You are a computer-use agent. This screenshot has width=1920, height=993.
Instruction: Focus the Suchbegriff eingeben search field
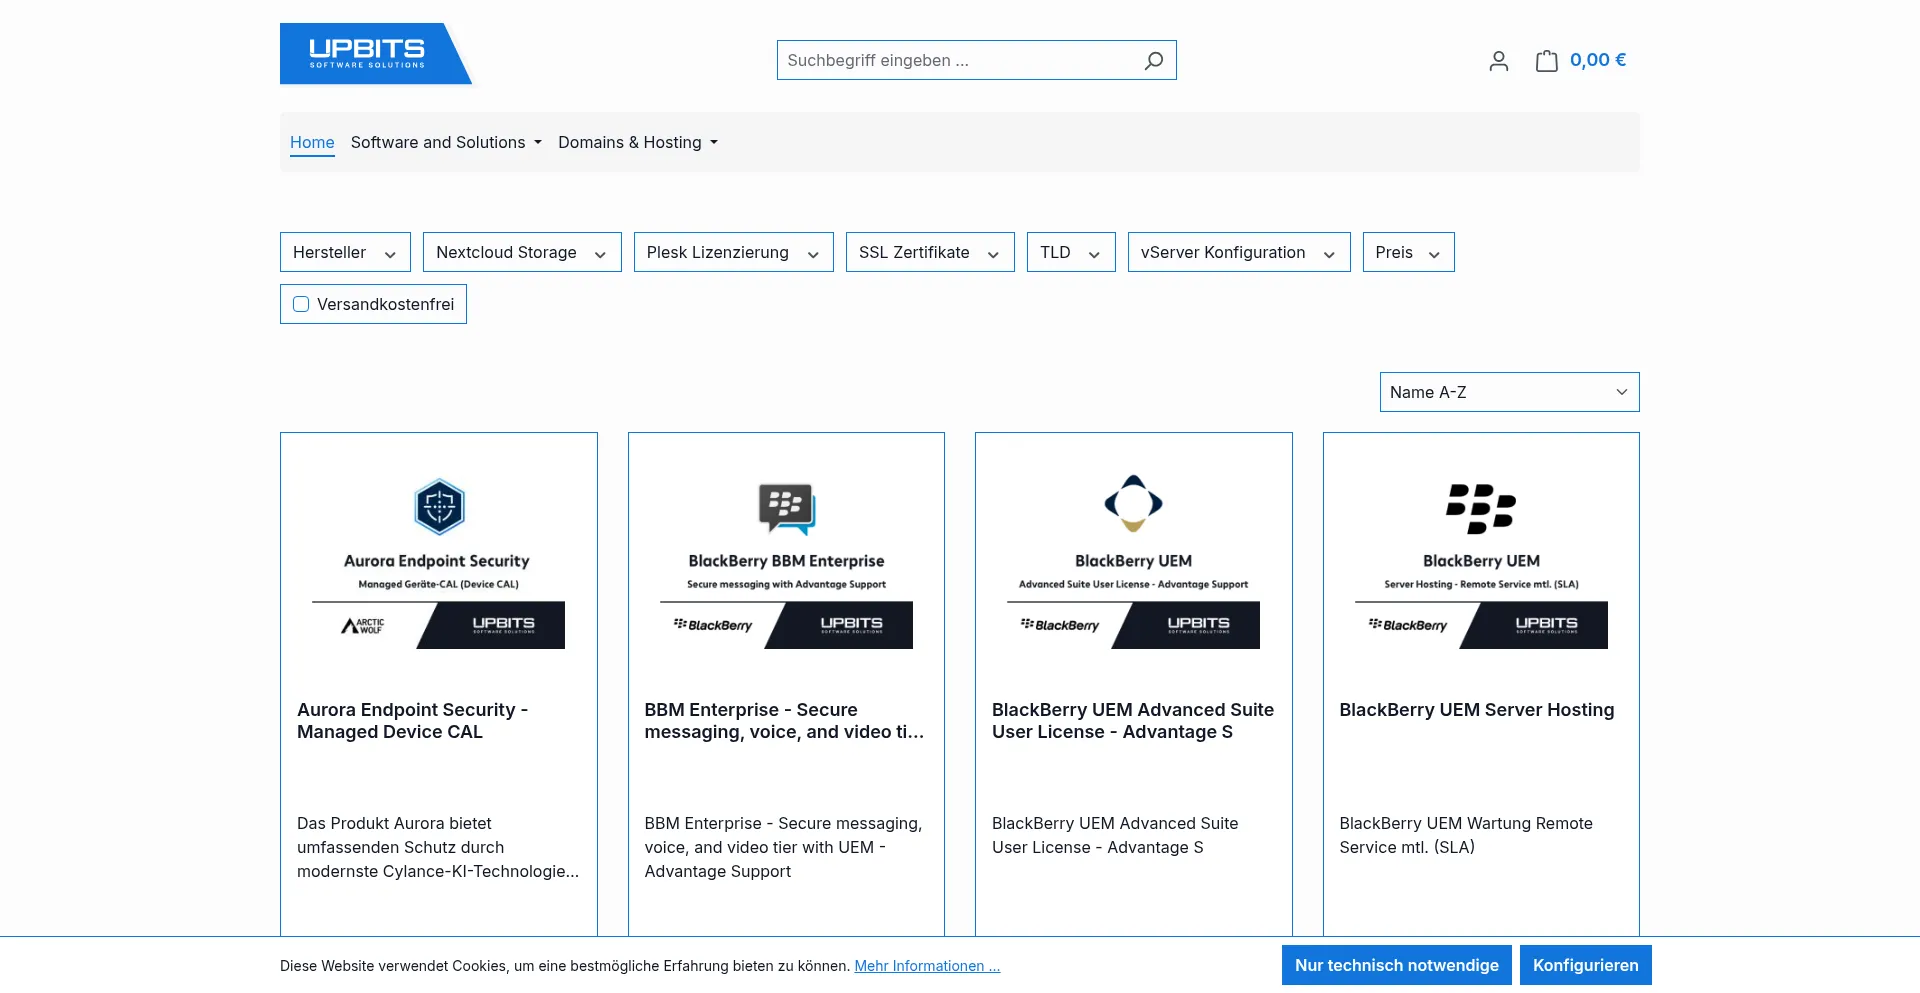click(x=960, y=60)
